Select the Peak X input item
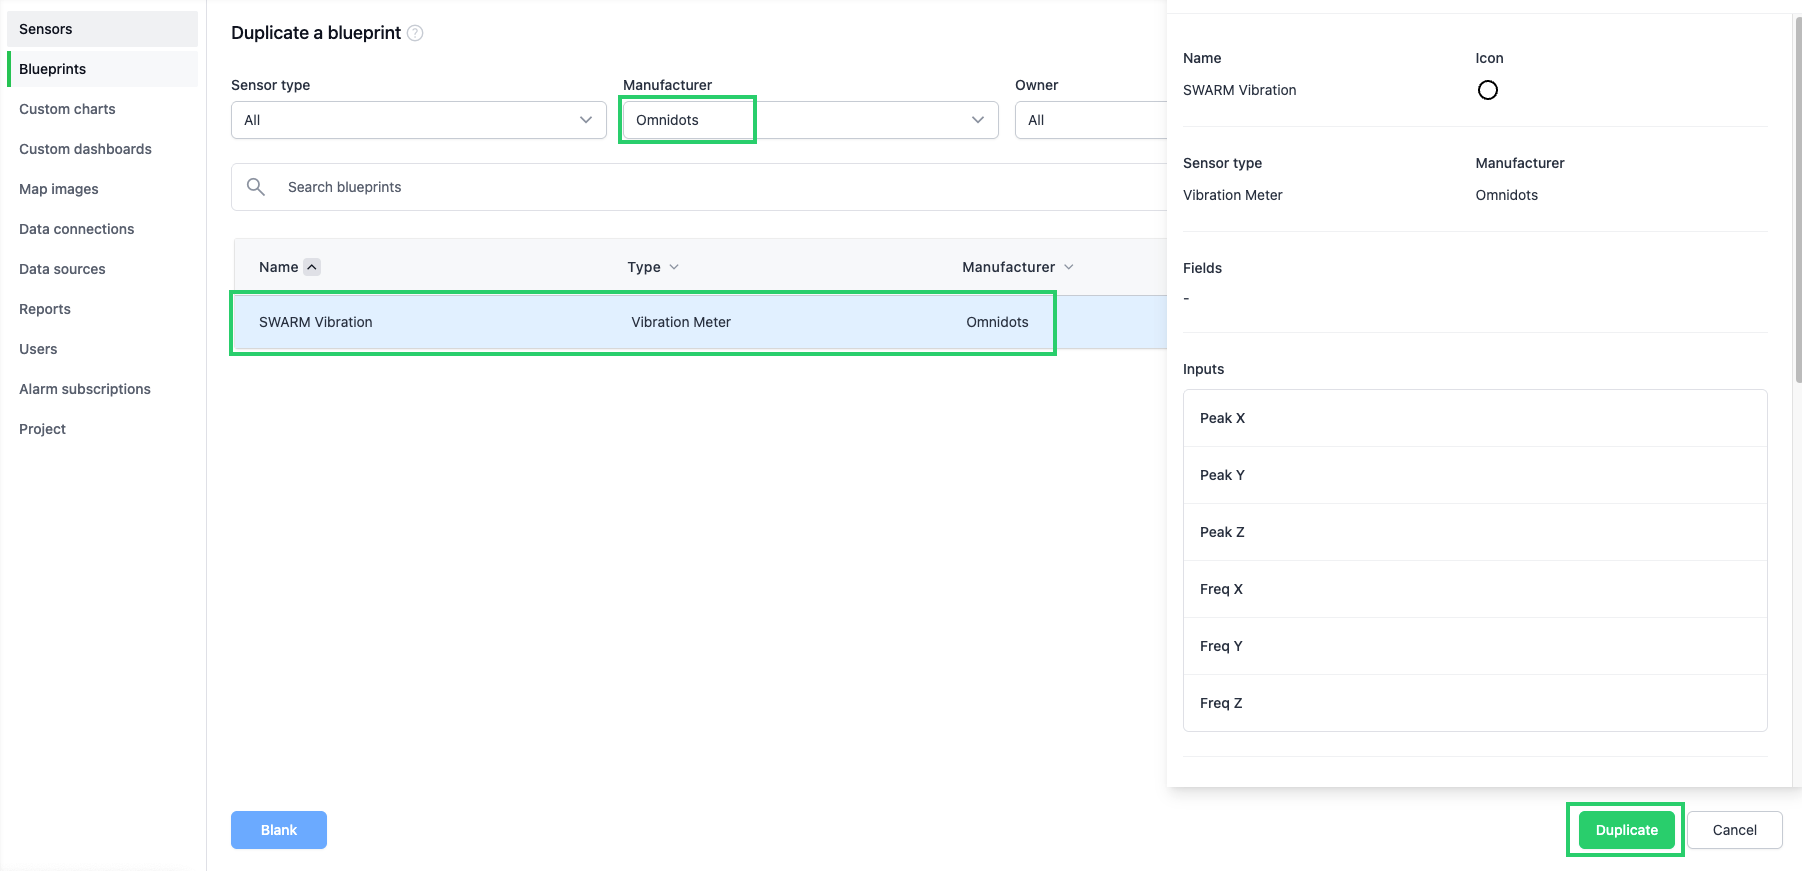The height and width of the screenshot is (871, 1802). pos(1474,418)
